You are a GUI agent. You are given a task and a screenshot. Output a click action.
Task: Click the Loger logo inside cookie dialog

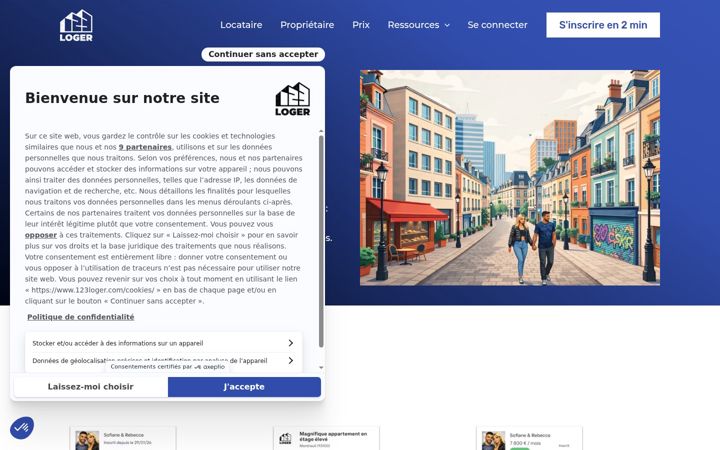coord(293,99)
